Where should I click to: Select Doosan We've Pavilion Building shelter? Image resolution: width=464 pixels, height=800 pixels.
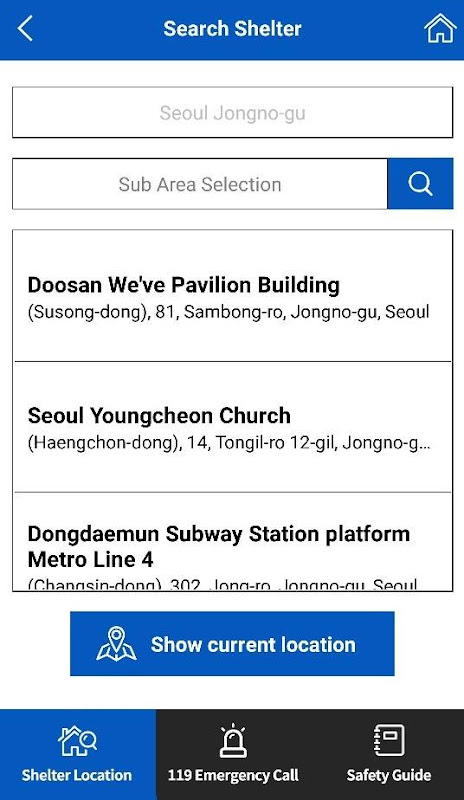pyautogui.click(x=232, y=297)
